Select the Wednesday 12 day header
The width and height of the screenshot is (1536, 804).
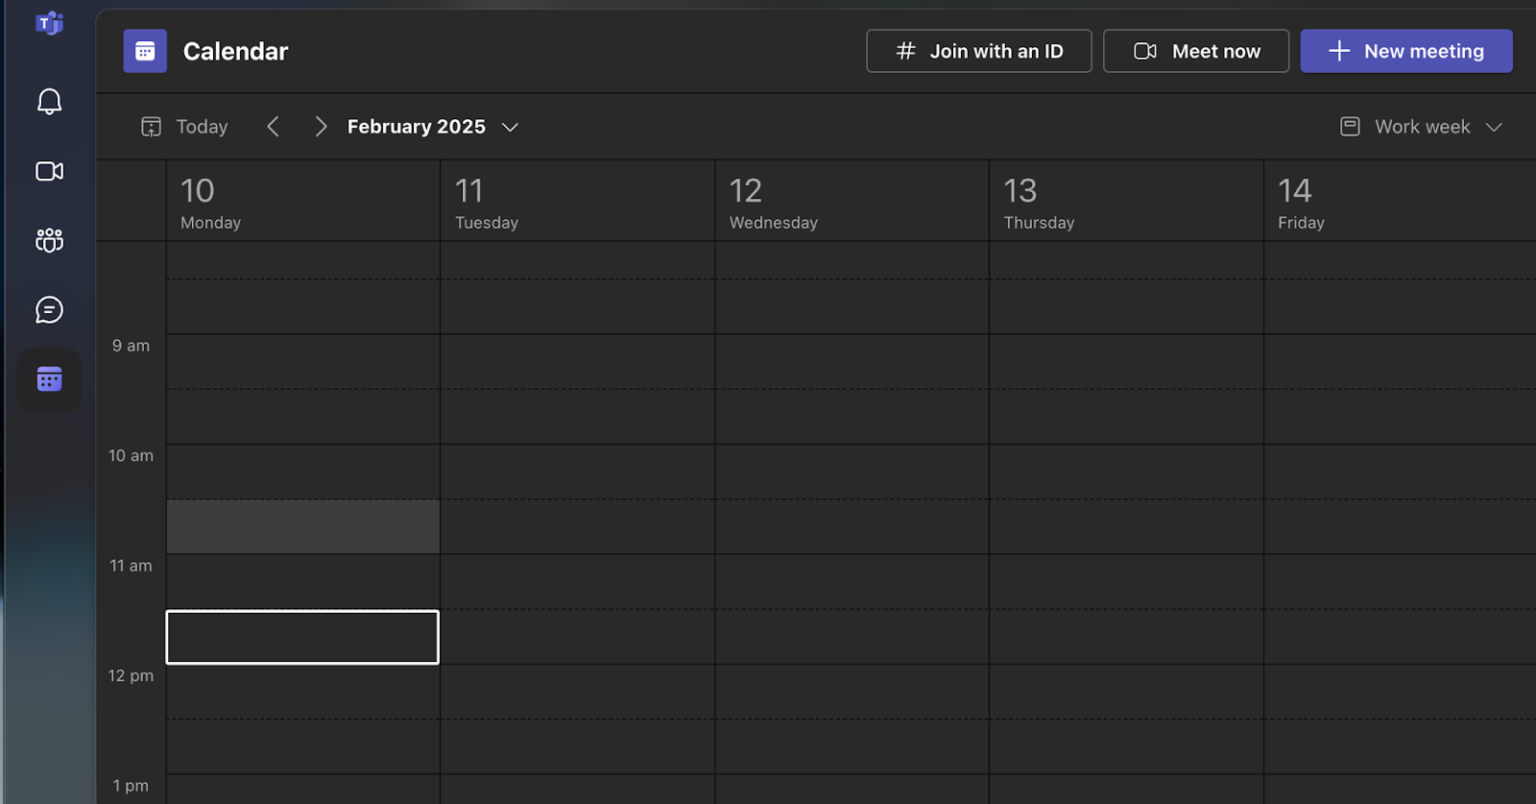pyautogui.click(x=773, y=200)
